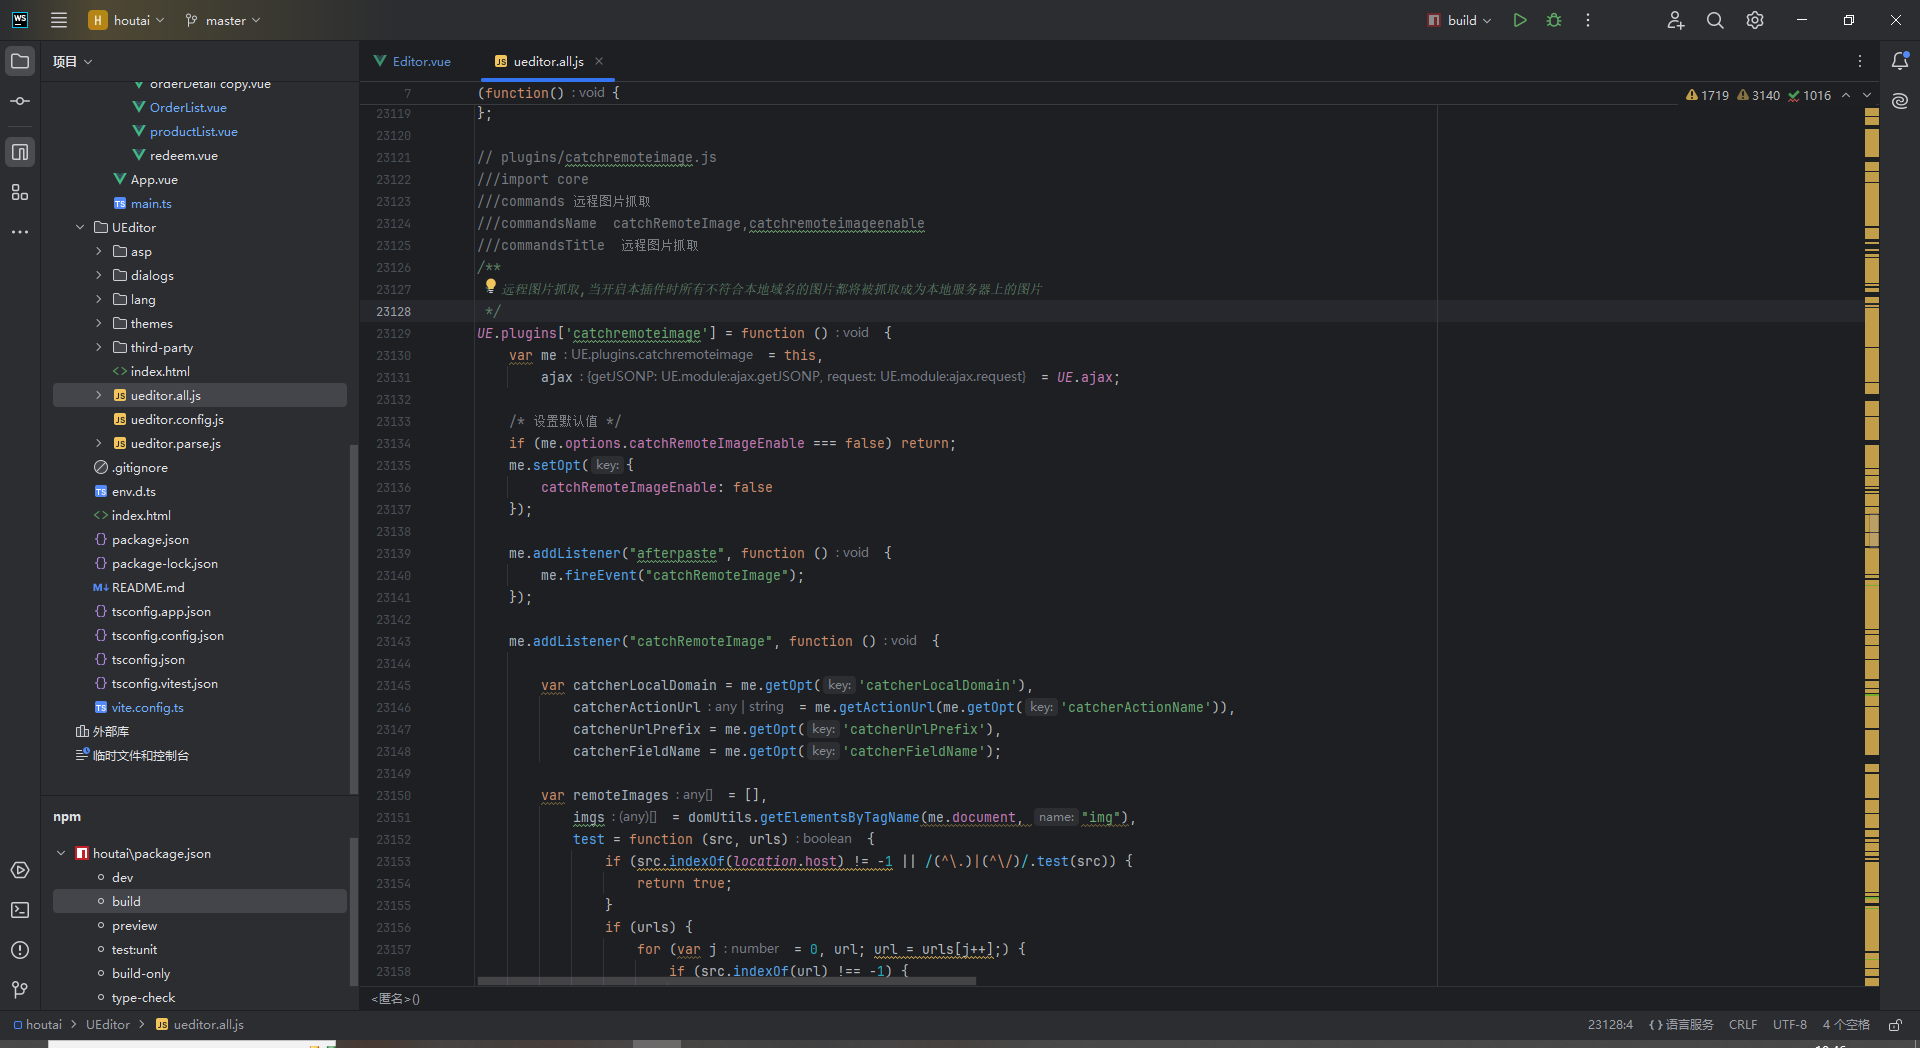The width and height of the screenshot is (1920, 1048).
Task: Debug the build configuration
Action: point(1554,20)
